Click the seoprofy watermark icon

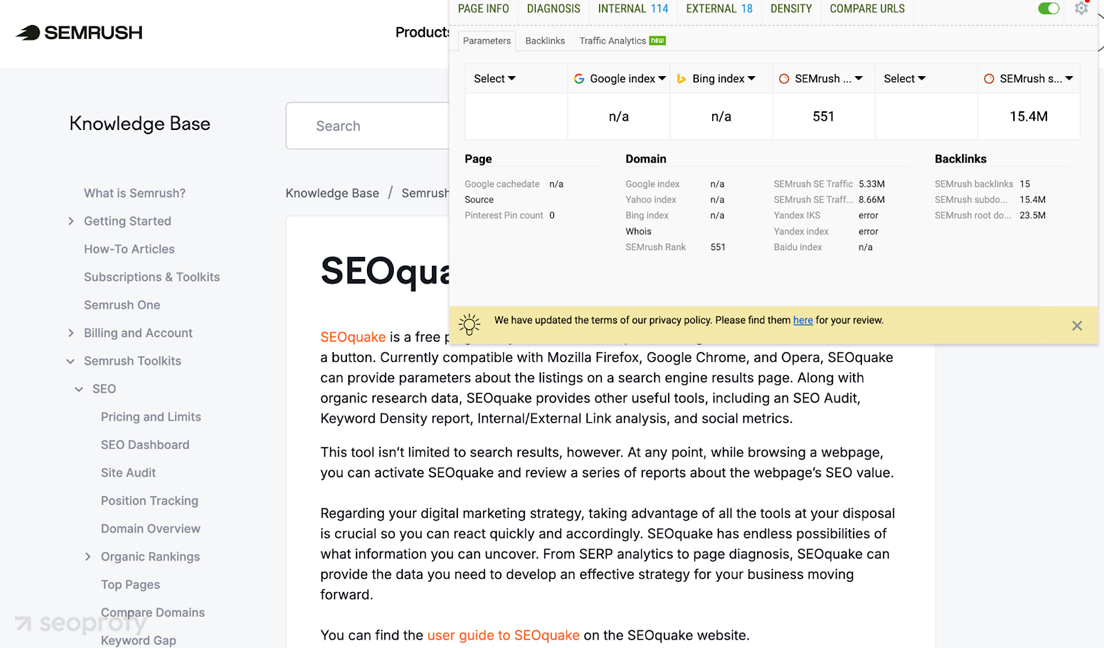[x=22, y=622]
